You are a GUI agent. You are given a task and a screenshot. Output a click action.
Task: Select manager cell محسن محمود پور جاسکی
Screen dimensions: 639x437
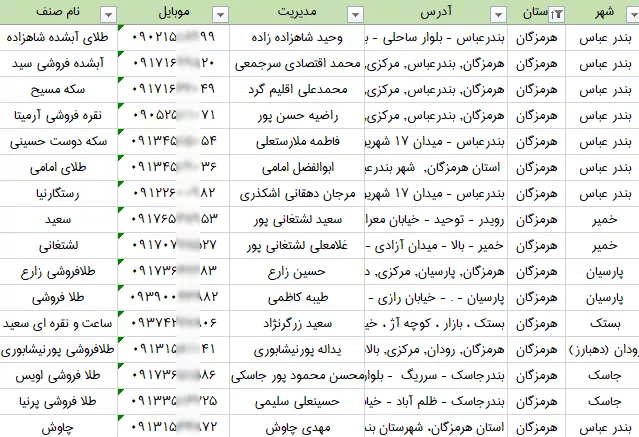point(297,376)
